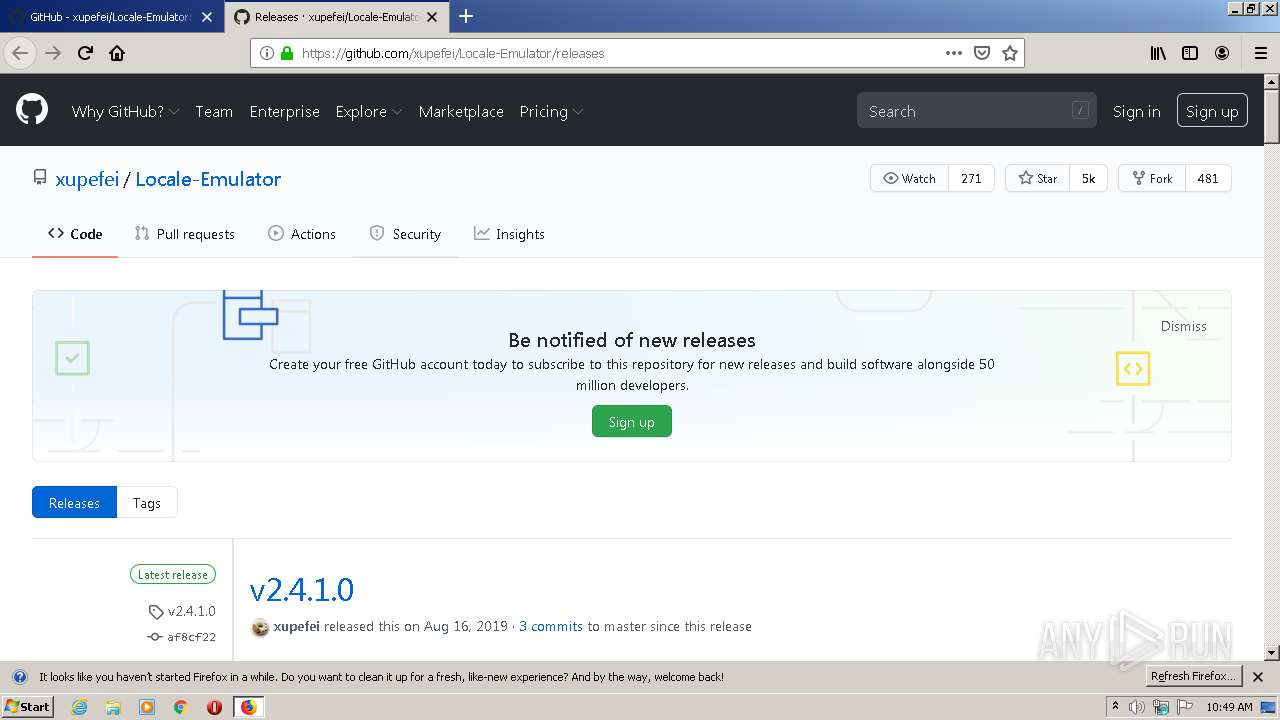Click the Firefox taskbar button
Screen dimensions: 1280x720
248,707
